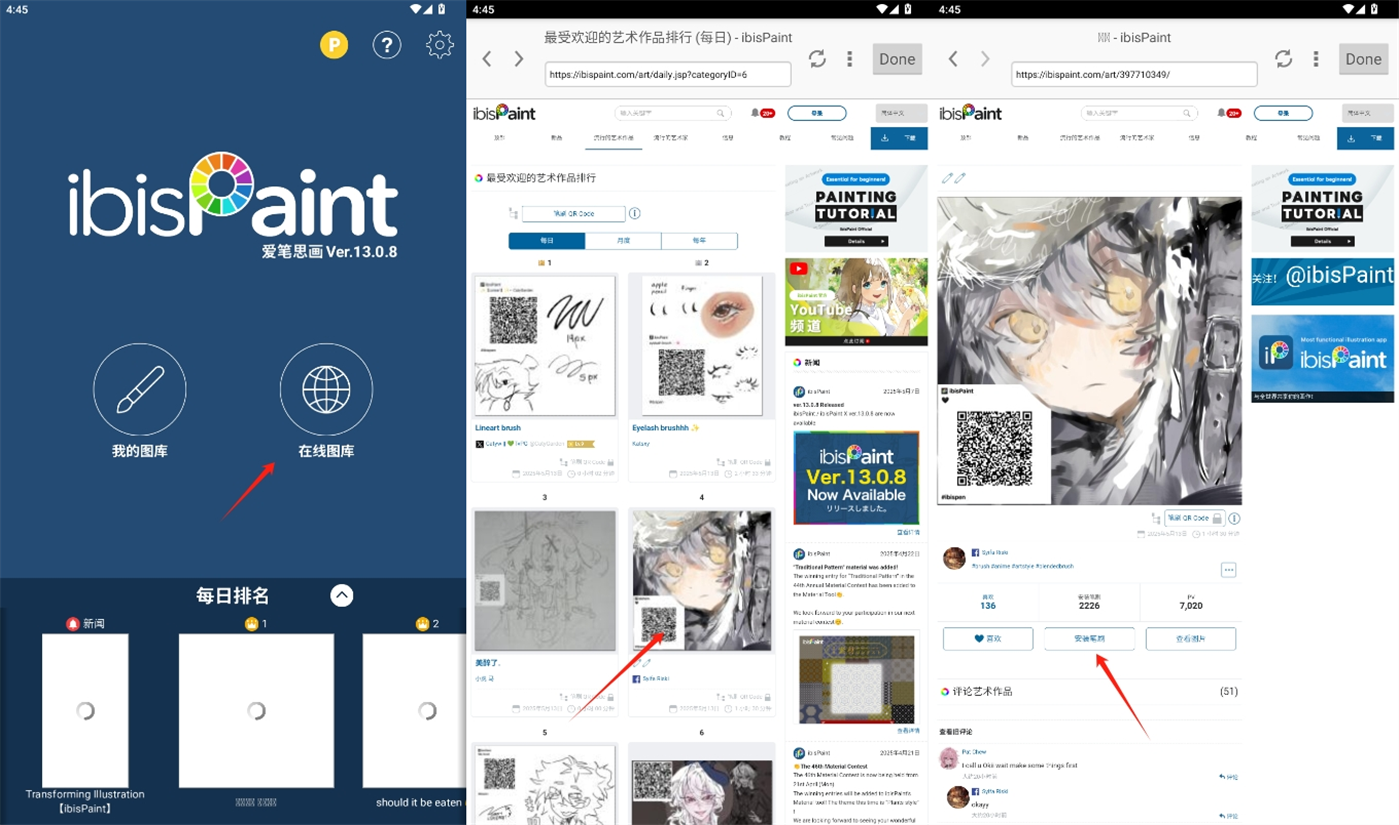Image resolution: width=1399 pixels, height=825 pixels.
Task: Select the daily (每日) ranking tab
Action: pyautogui.click(x=547, y=241)
